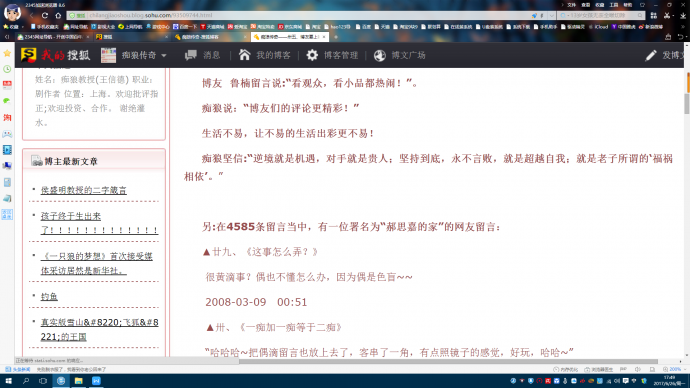690x388 pixels.
Task: Open article 《一只狼的梦想》首次接受媒体采访
Action: pos(97,263)
